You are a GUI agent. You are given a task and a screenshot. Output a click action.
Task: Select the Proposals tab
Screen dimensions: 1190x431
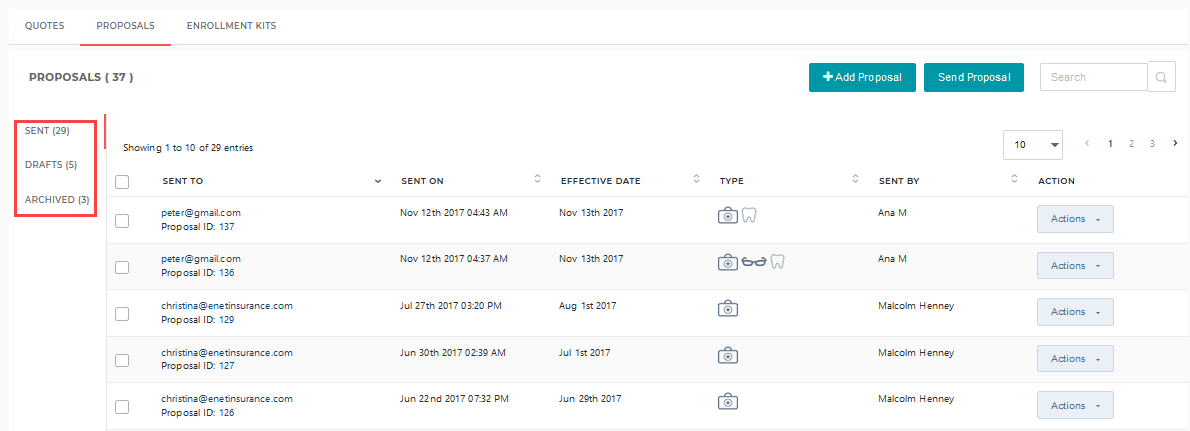point(125,26)
